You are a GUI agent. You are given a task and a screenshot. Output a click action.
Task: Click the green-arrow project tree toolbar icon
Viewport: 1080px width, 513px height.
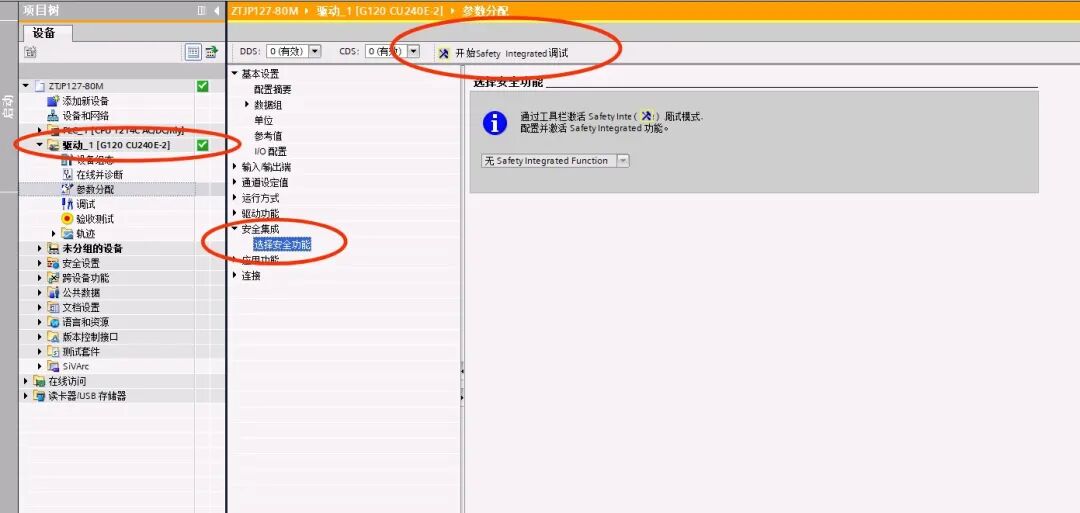pyautogui.click(x=211, y=52)
